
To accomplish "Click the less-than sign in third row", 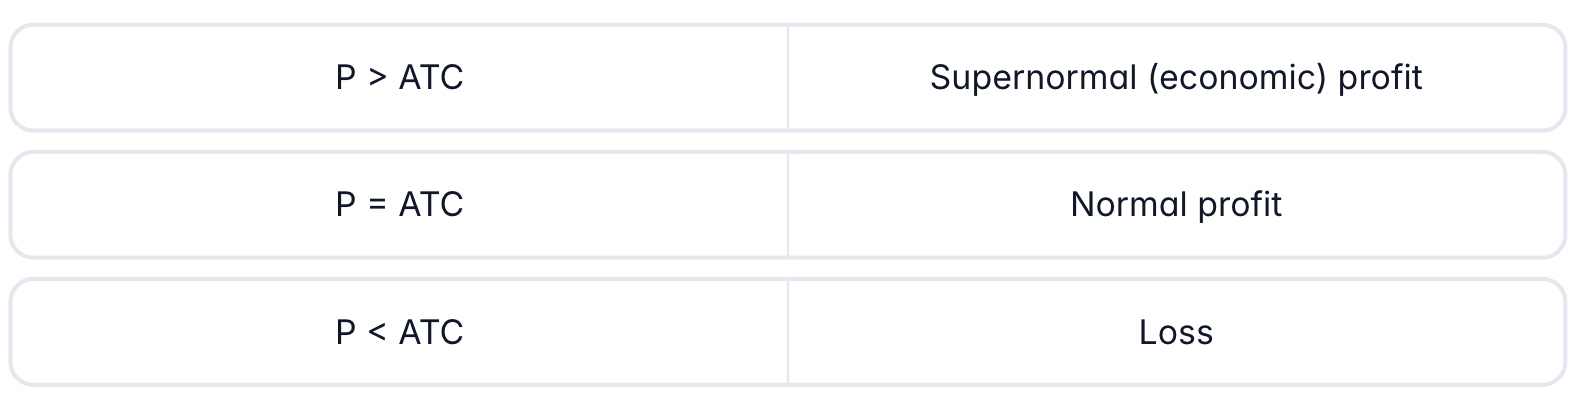I will tap(377, 332).
